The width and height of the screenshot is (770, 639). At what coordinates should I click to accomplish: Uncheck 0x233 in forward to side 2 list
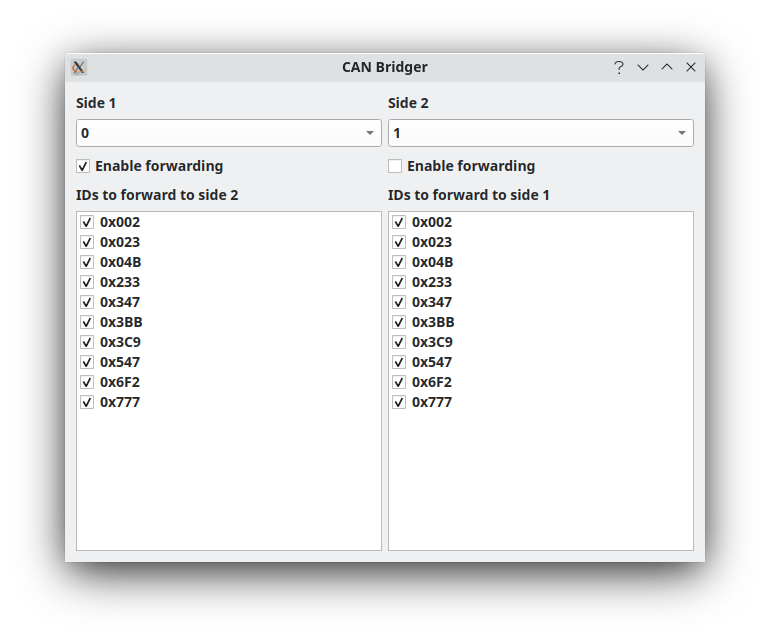click(87, 282)
